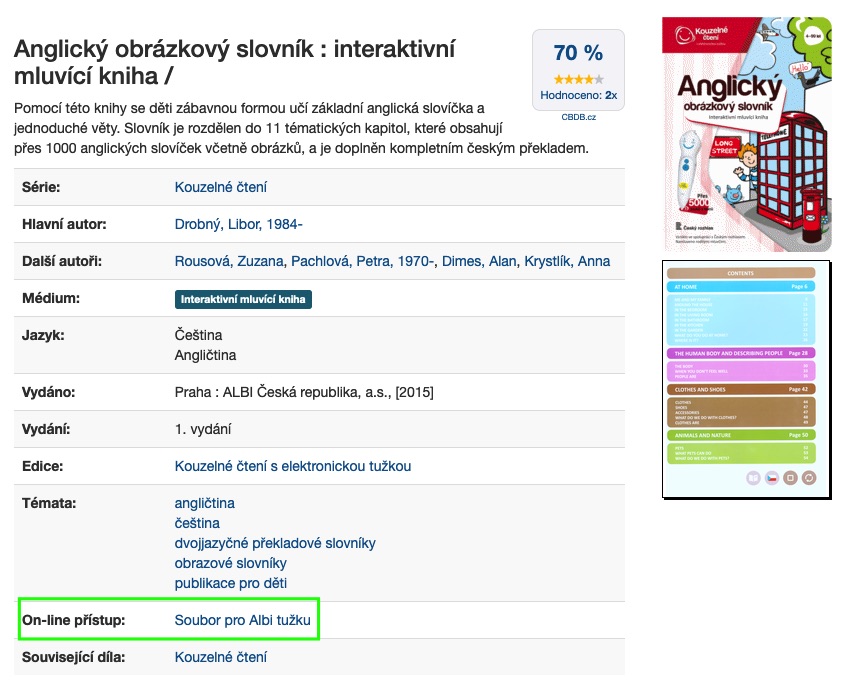
Task: Open the Kouzelné čtení series link
Action: [x=220, y=187]
